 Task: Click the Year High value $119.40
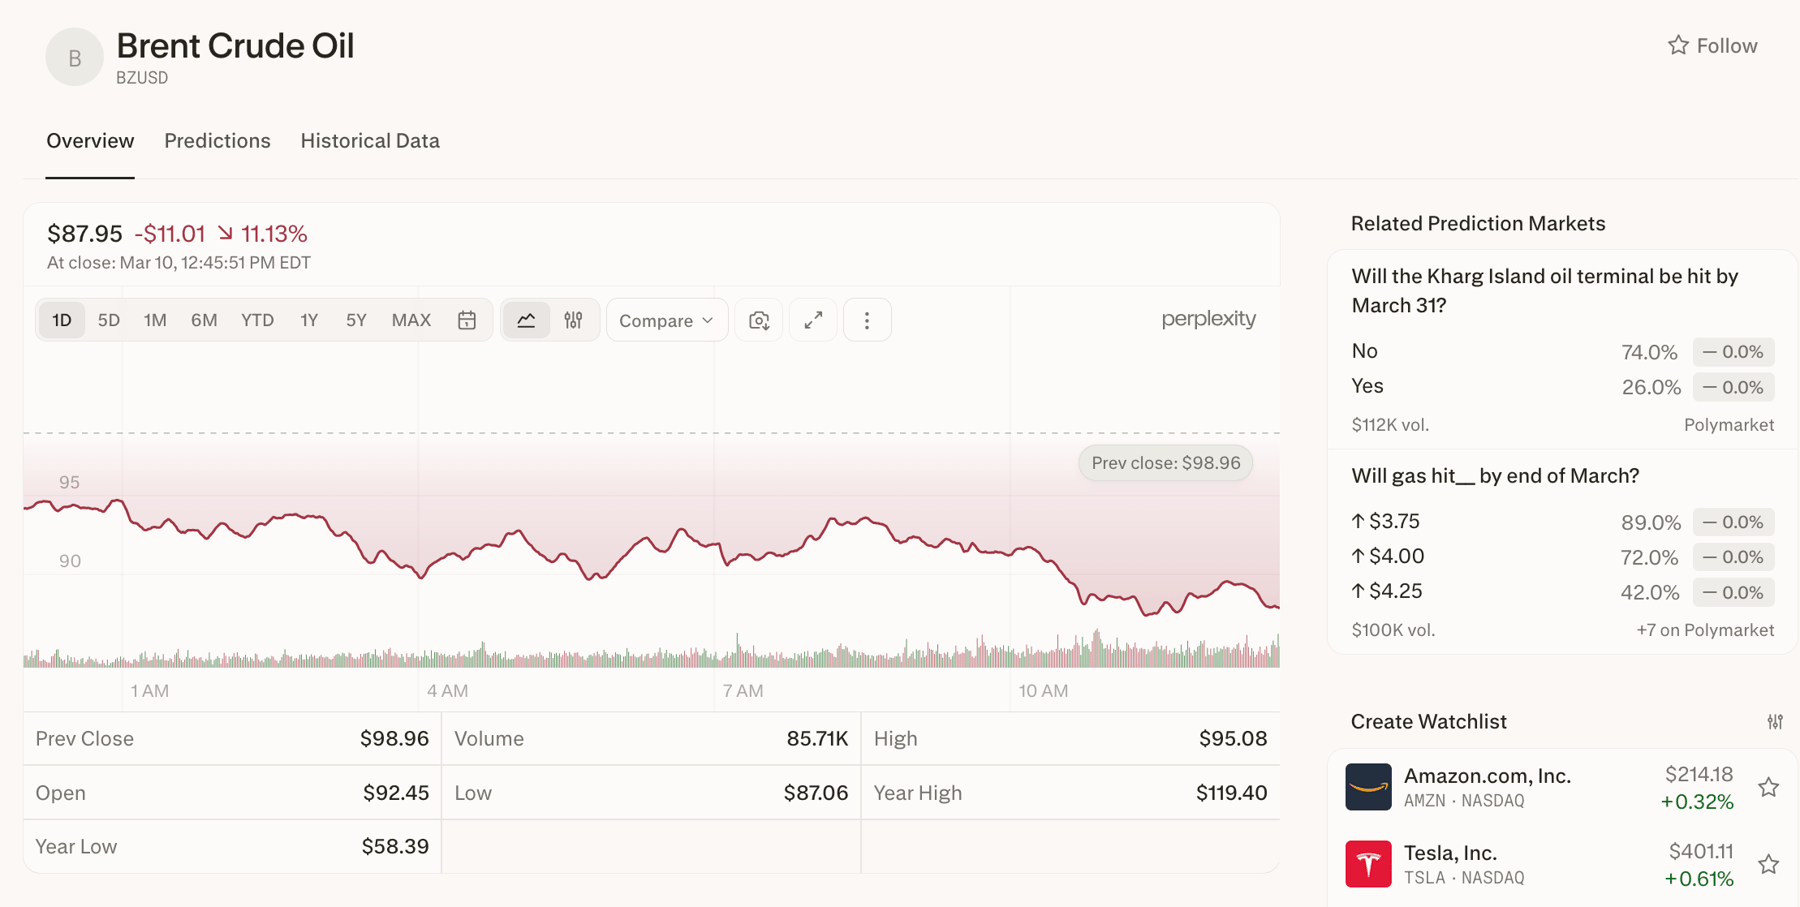pyautogui.click(x=1232, y=793)
